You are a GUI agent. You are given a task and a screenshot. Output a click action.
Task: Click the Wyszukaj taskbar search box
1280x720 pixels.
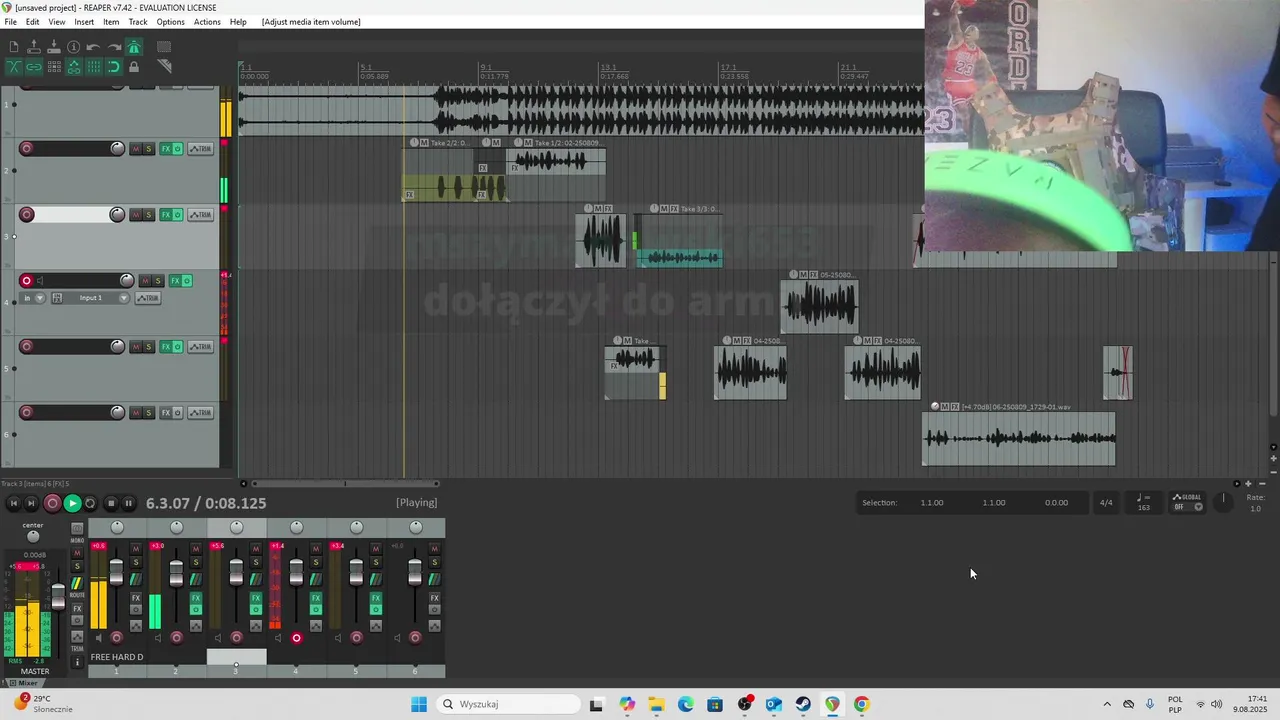[508, 704]
